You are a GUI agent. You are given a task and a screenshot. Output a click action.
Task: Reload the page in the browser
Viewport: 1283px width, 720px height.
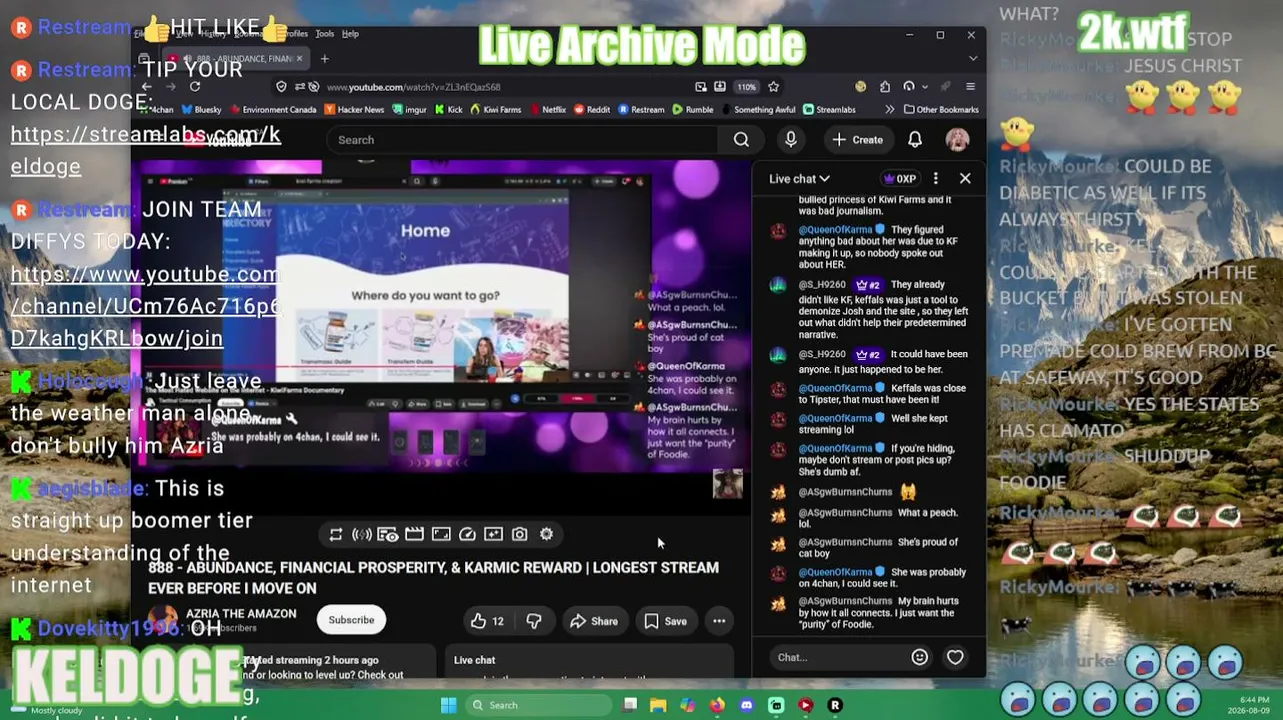195,87
